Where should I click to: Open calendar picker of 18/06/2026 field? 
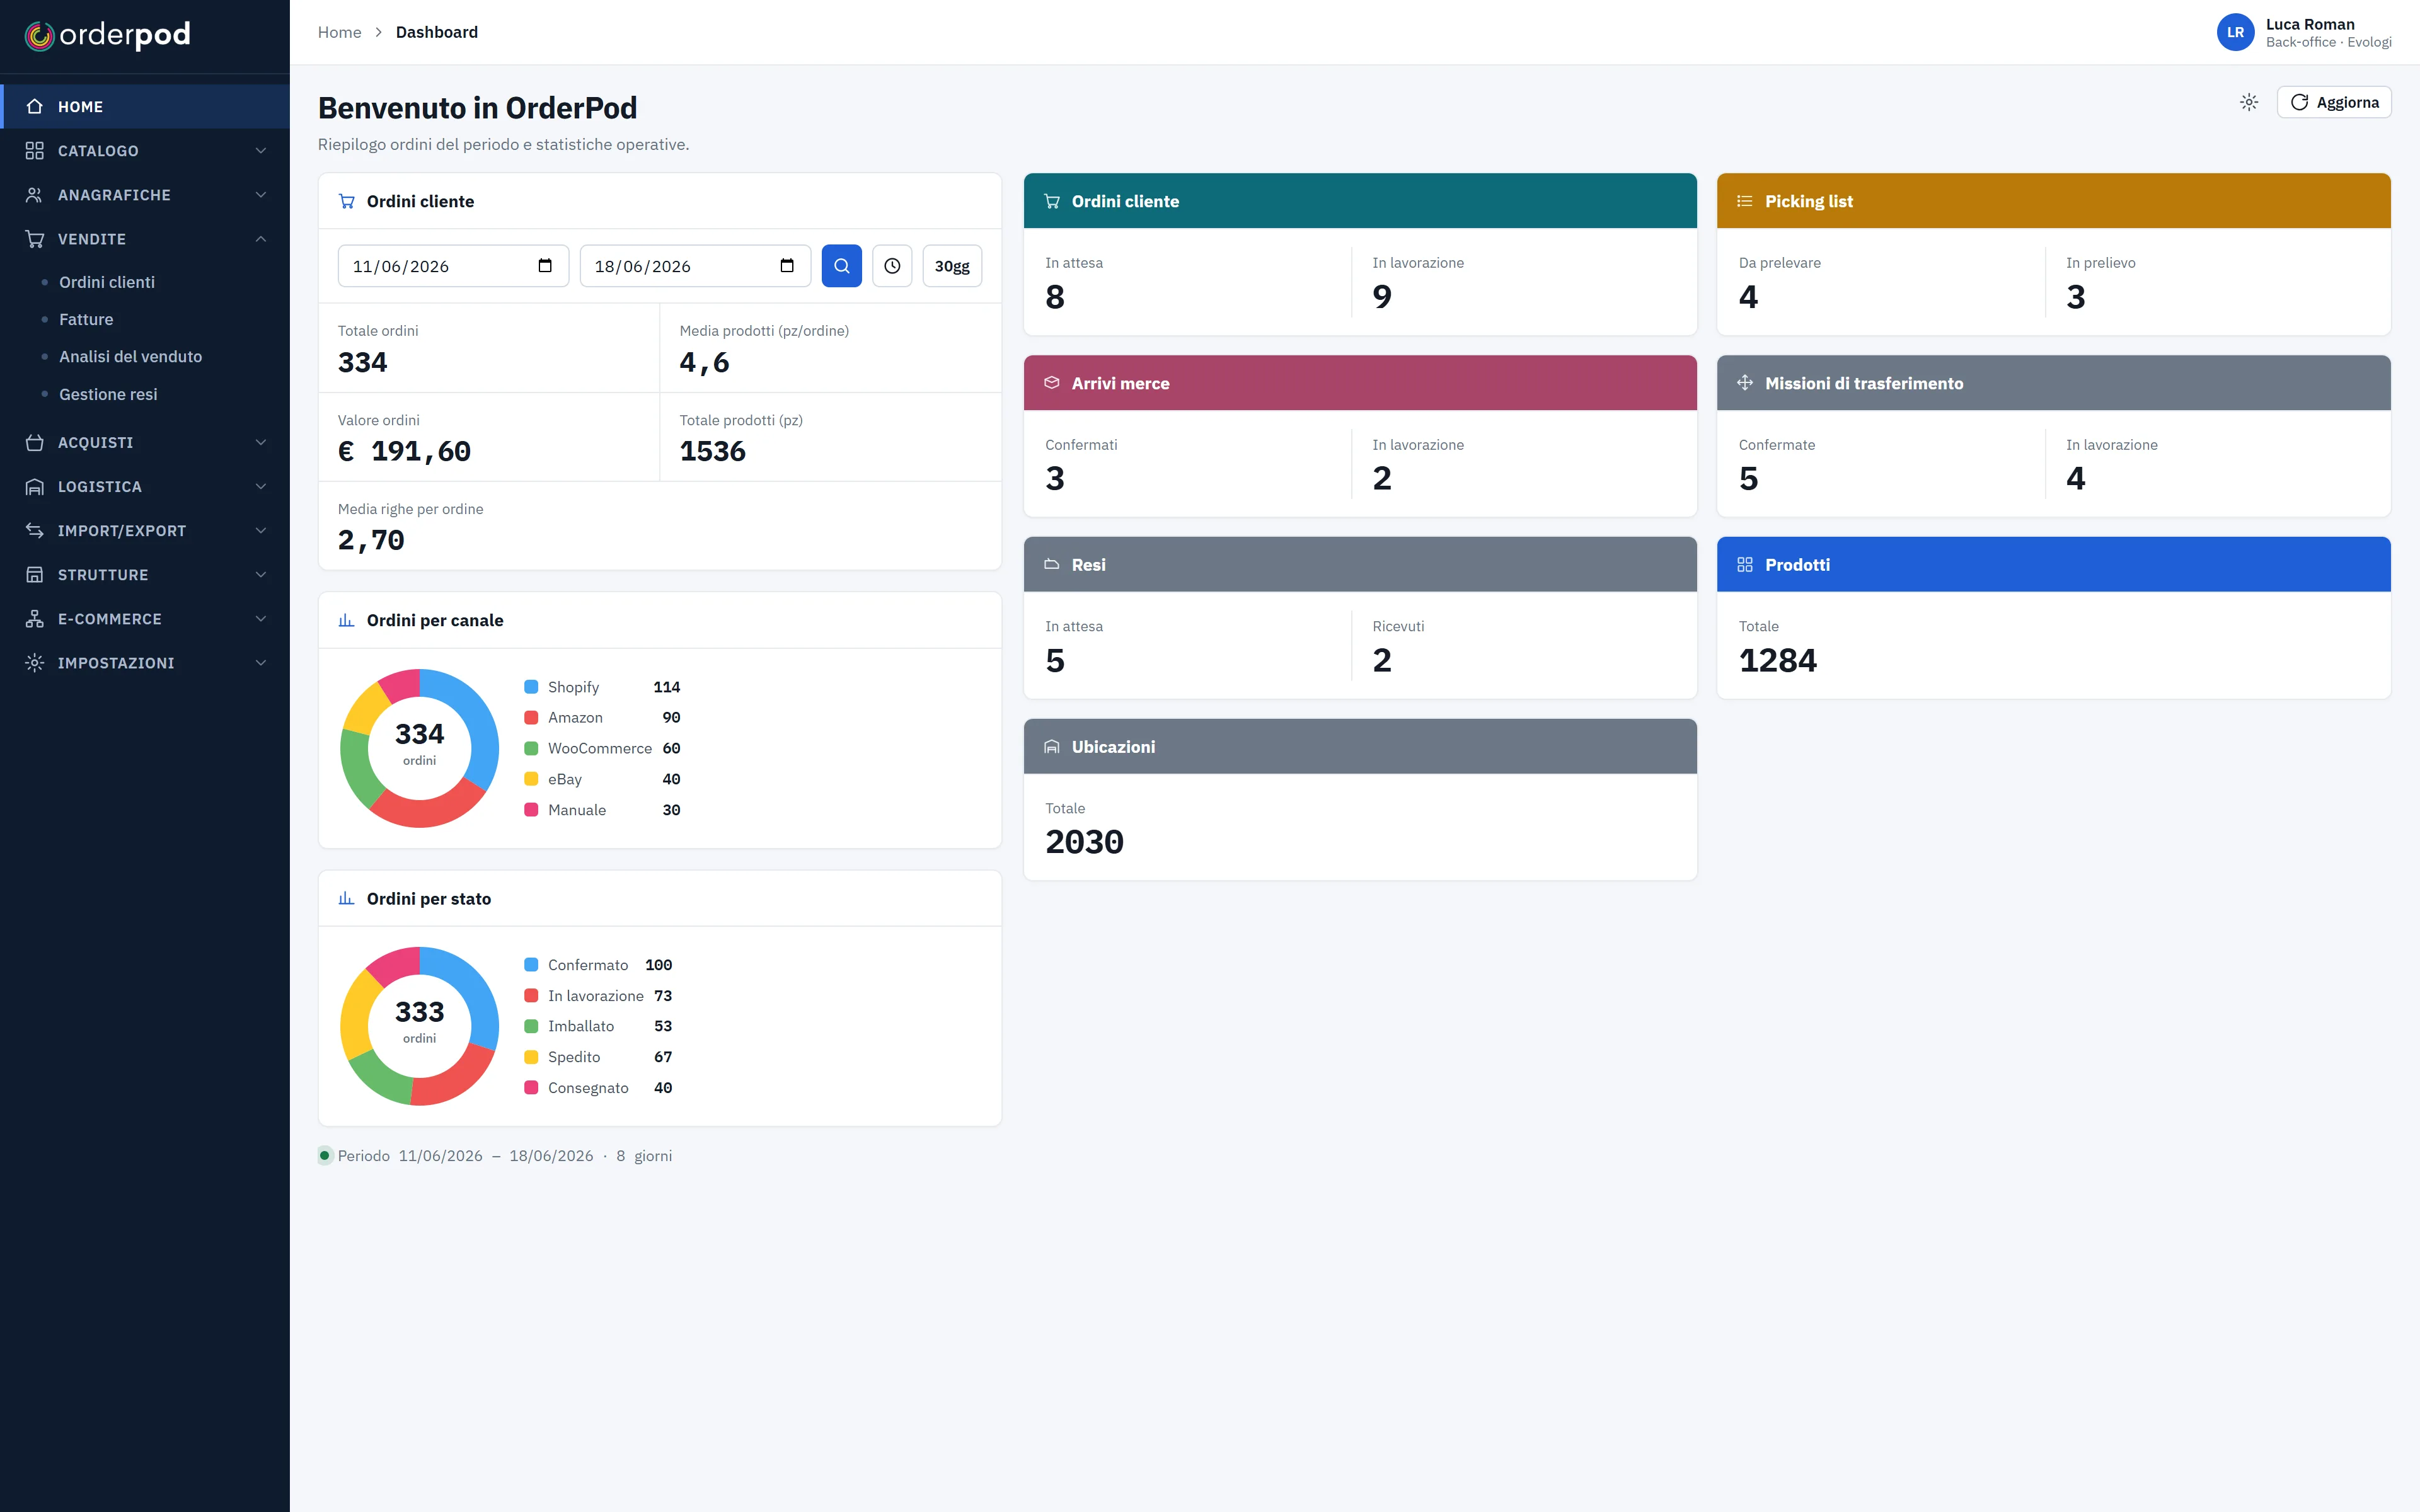[787, 266]
